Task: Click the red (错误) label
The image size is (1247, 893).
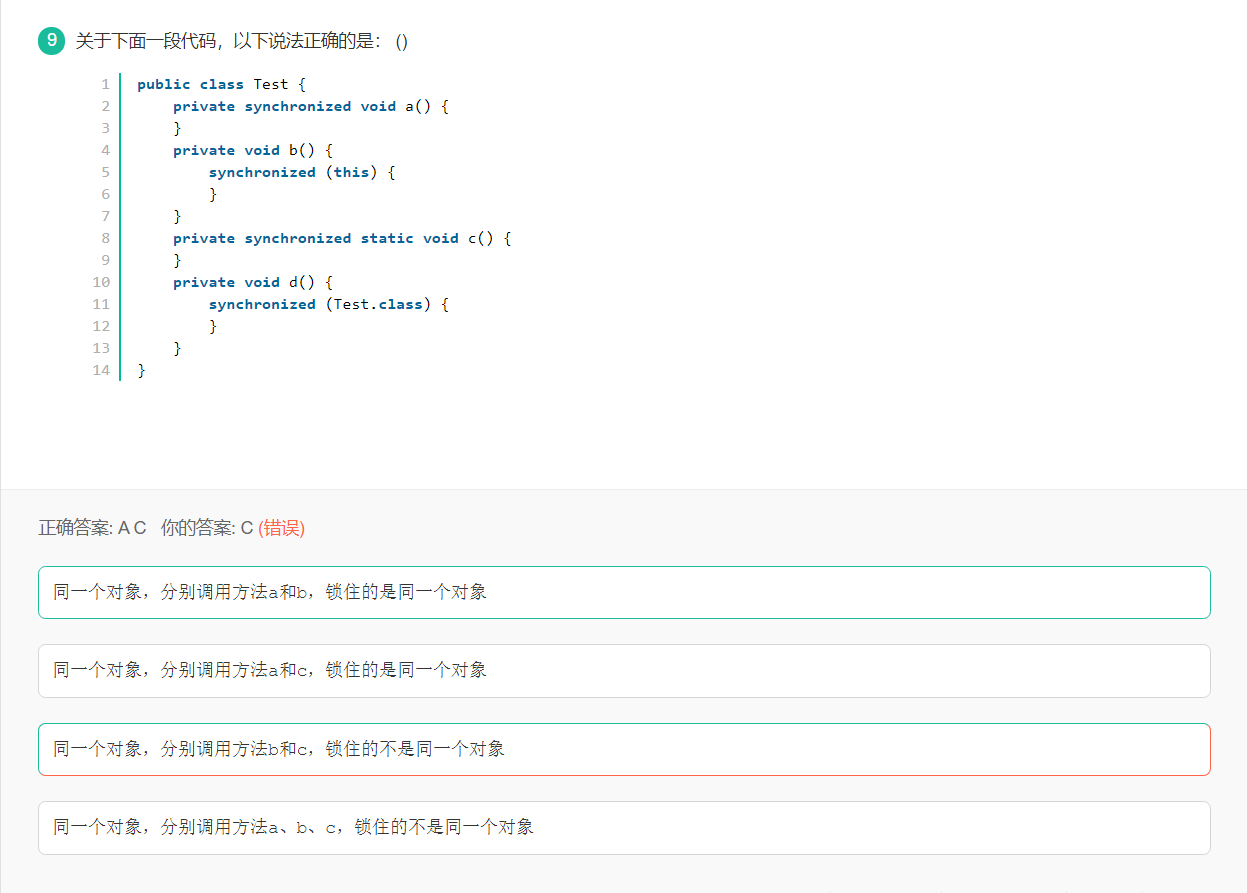Action: (281, 528)
